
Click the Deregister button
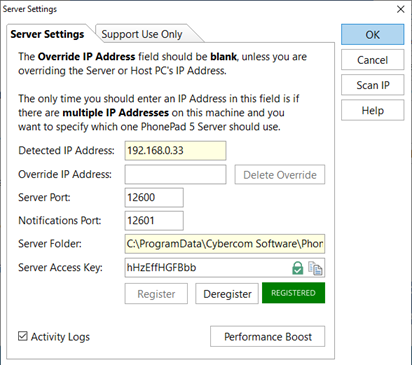pos(227,294)
